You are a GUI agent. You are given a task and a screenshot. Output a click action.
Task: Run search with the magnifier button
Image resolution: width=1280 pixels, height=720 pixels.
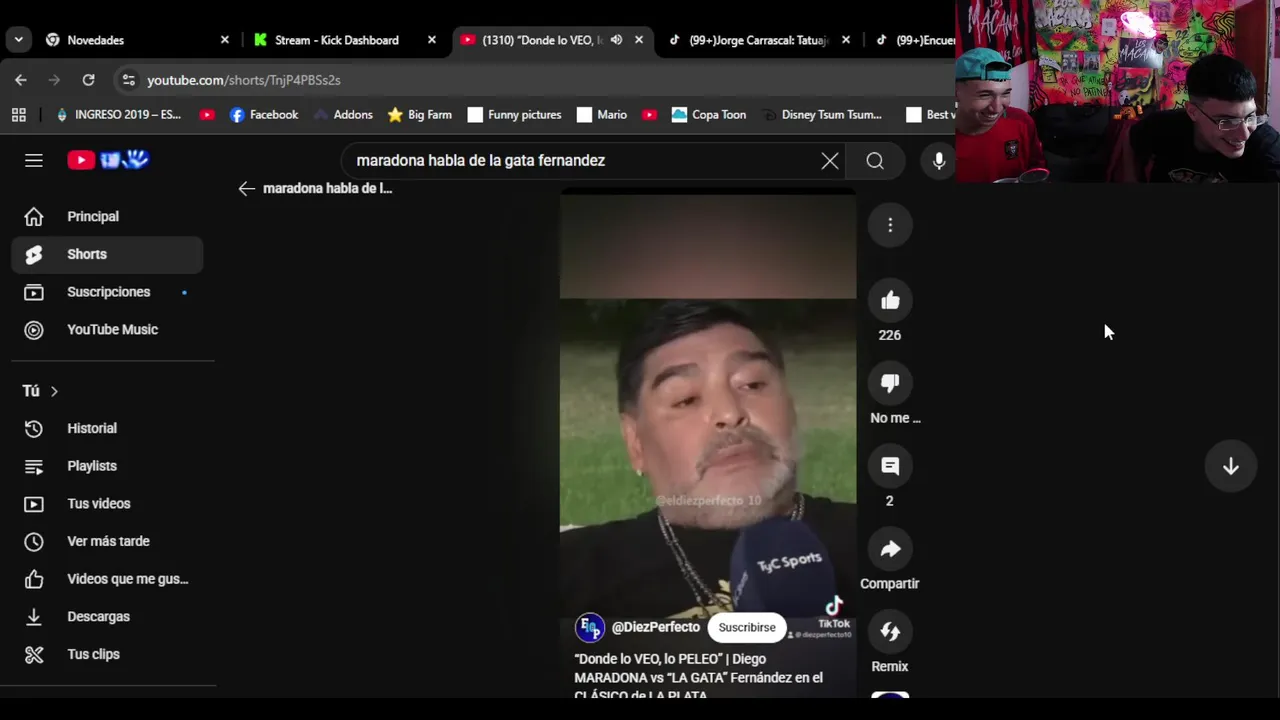coord(875,161)
